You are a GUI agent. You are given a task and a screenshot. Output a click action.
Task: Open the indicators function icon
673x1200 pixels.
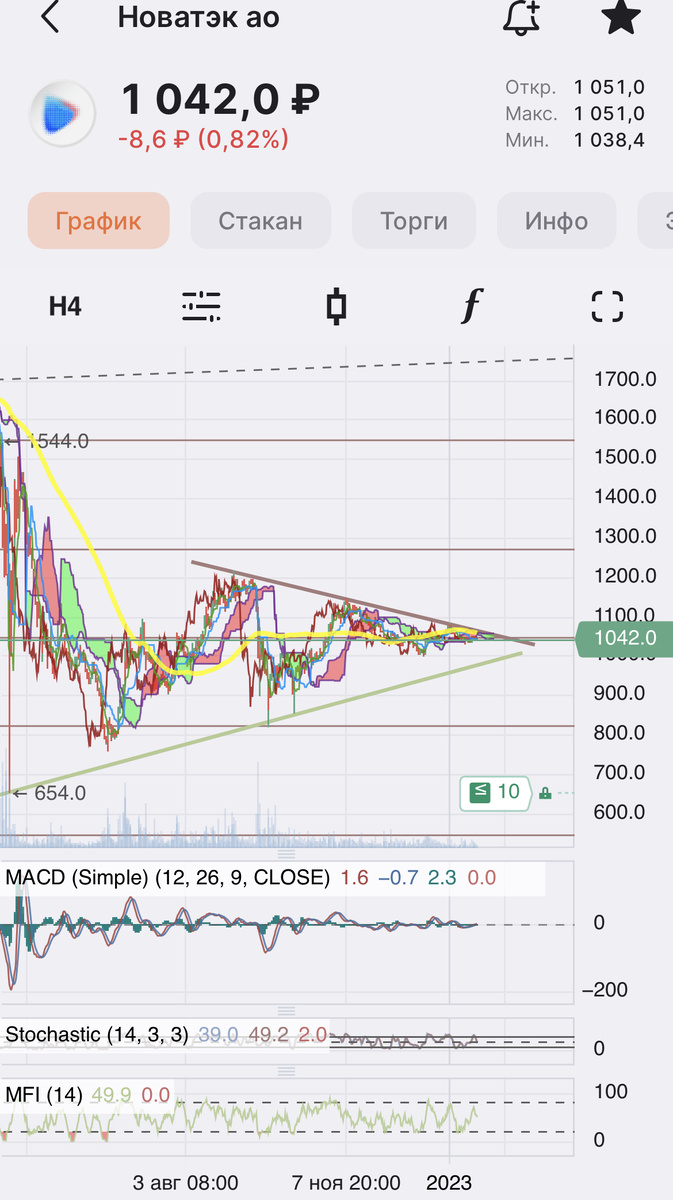click(471, 306)
